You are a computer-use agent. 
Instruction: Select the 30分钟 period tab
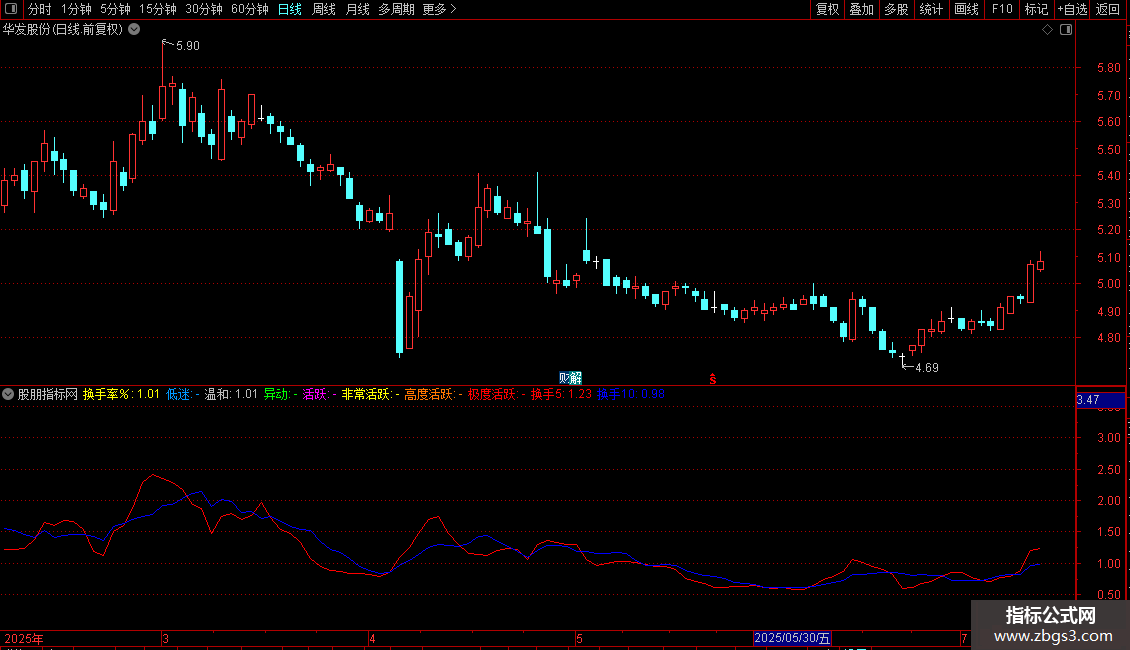pyautogui.click(x=204, y=9)
